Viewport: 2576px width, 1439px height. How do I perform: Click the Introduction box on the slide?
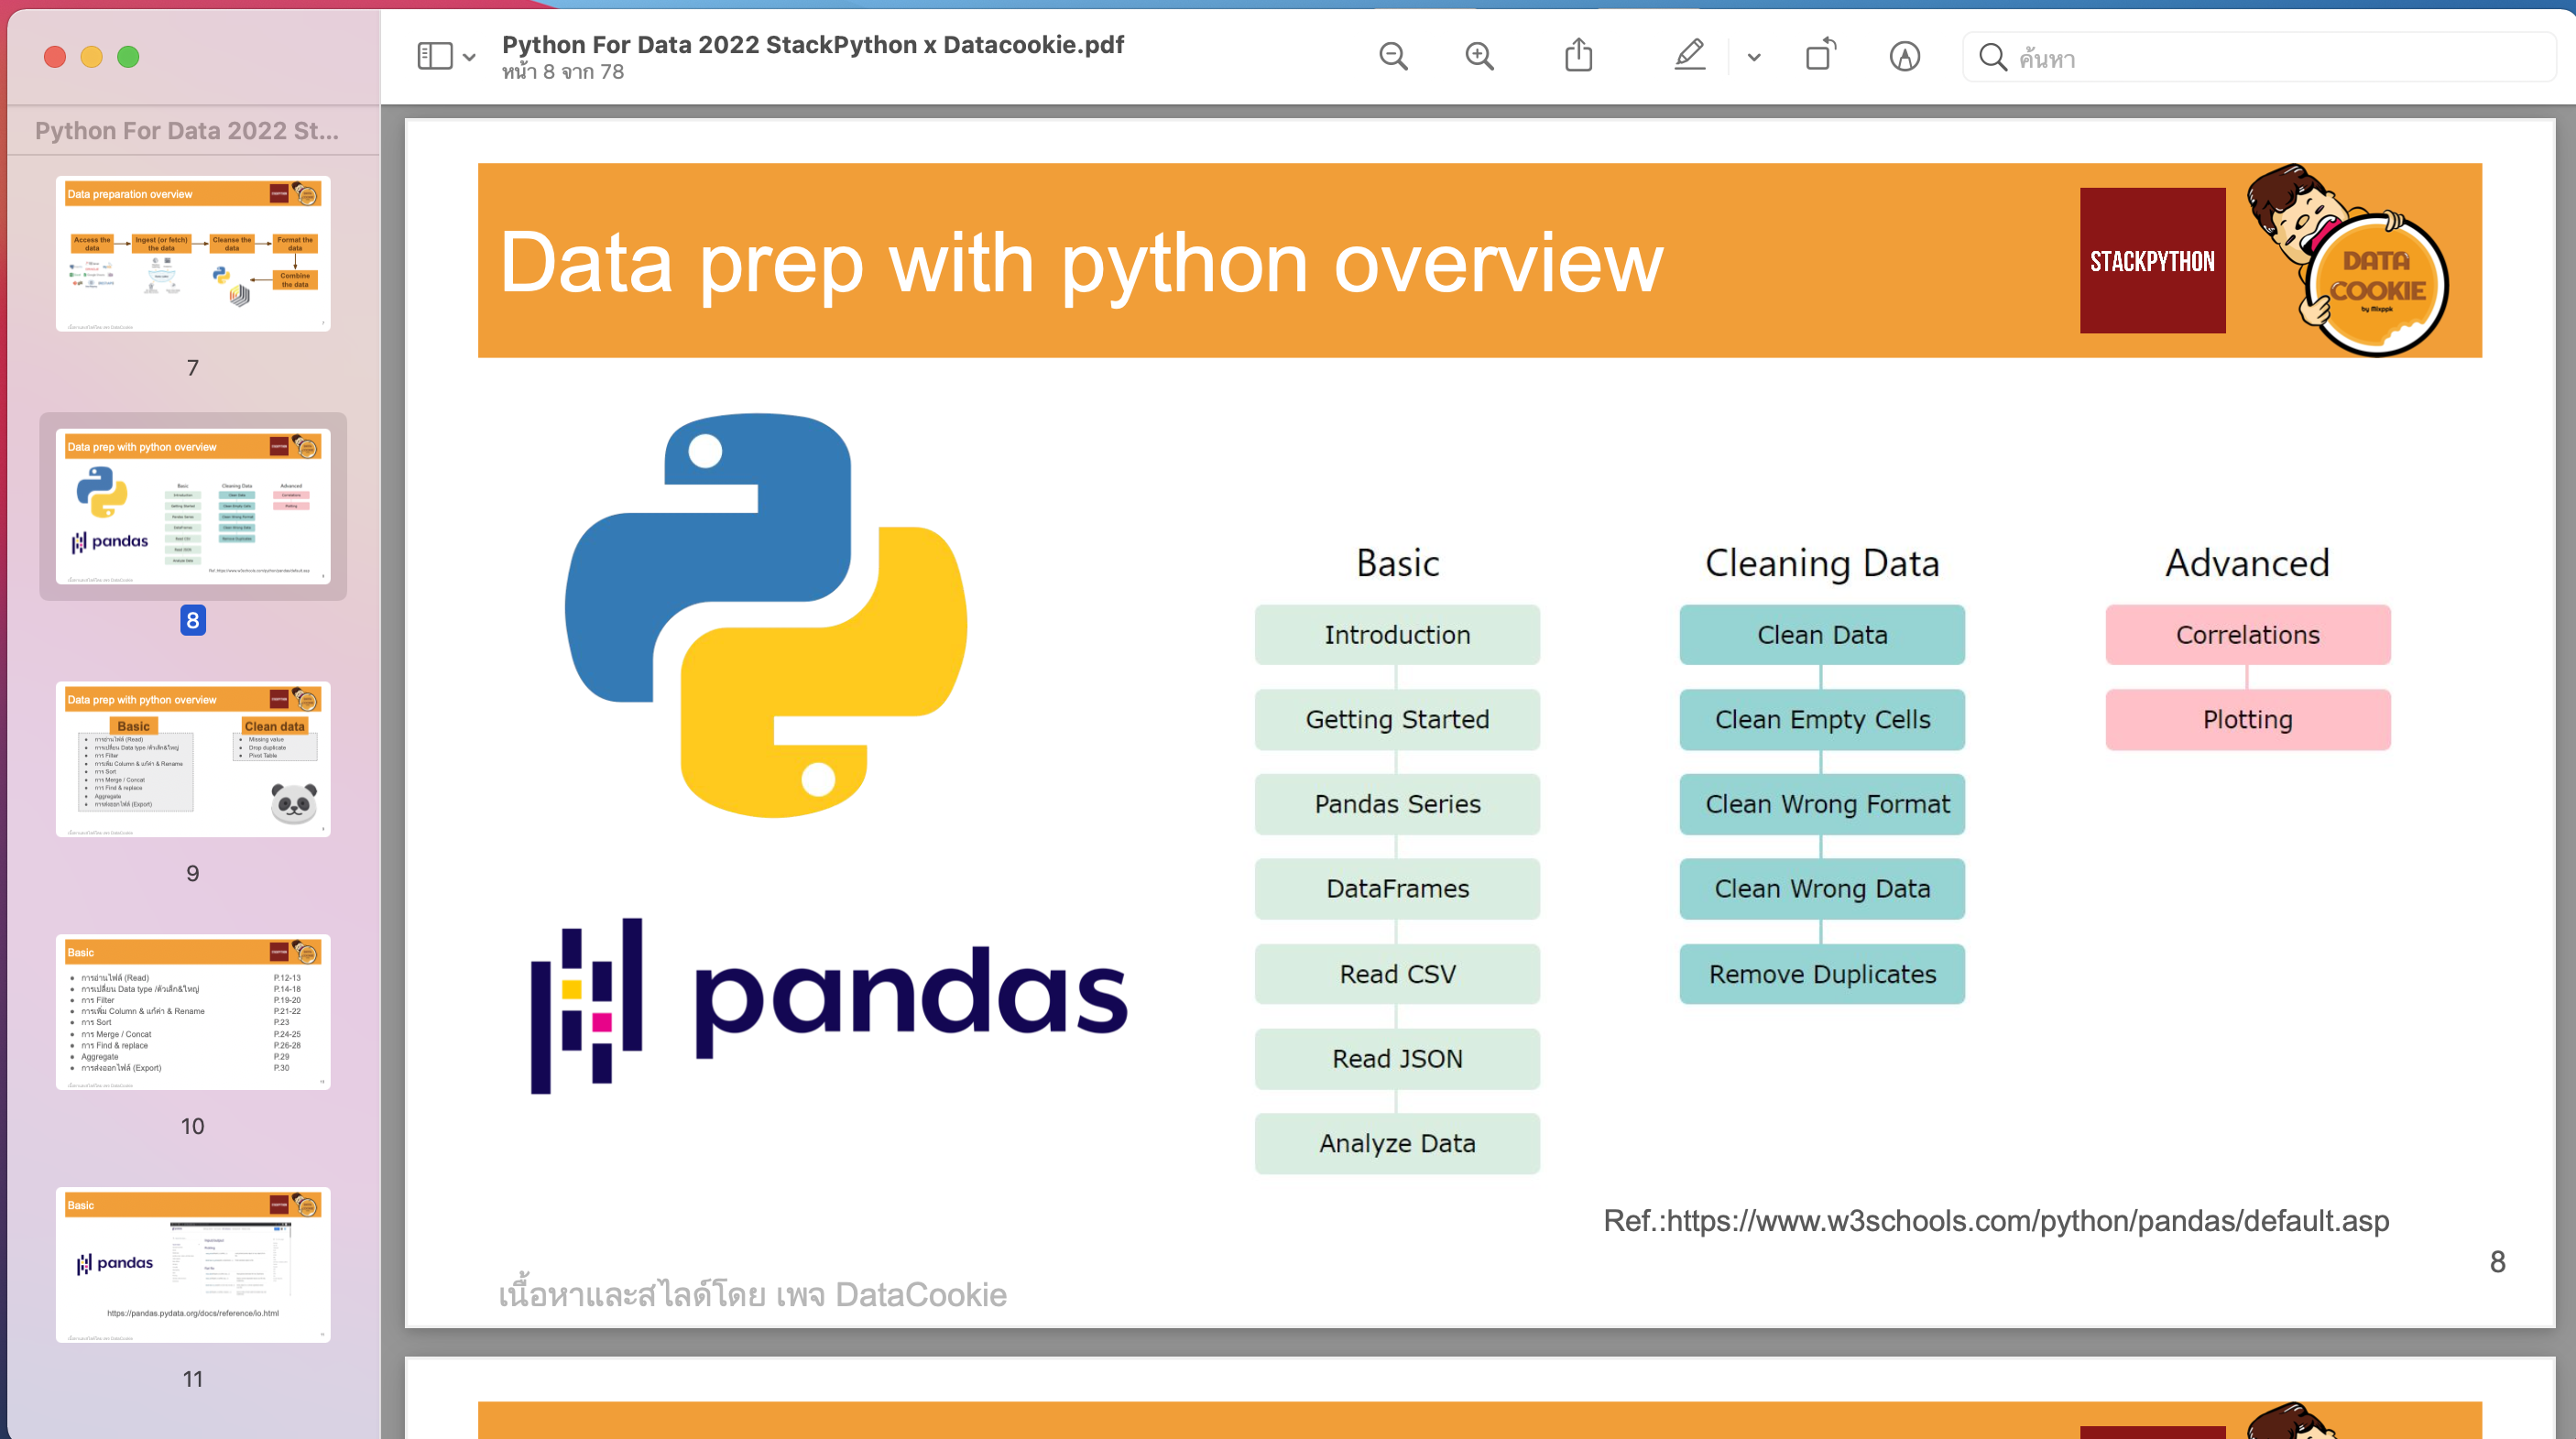tap(1397, 635)
